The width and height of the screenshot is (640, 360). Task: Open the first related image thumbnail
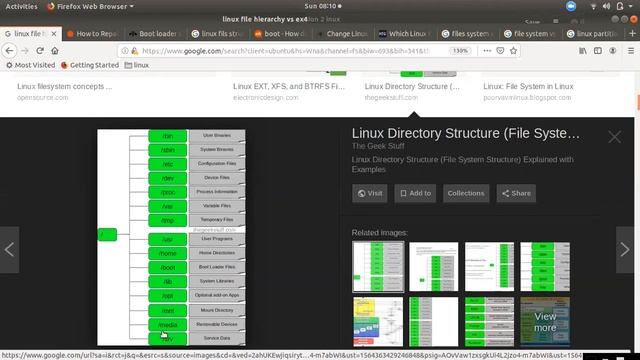(378, 267)
